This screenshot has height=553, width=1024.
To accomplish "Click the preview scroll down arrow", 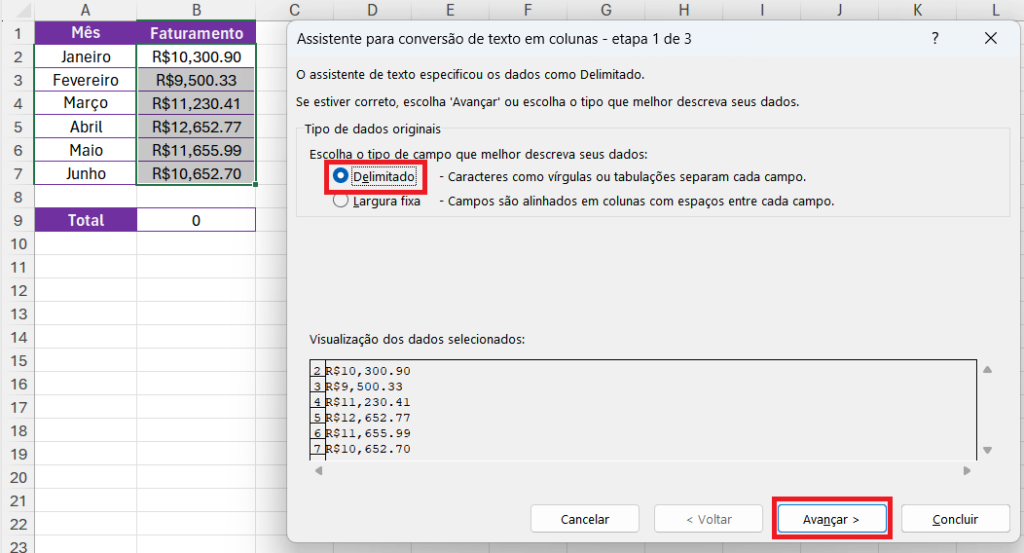I will click(987, 450).
